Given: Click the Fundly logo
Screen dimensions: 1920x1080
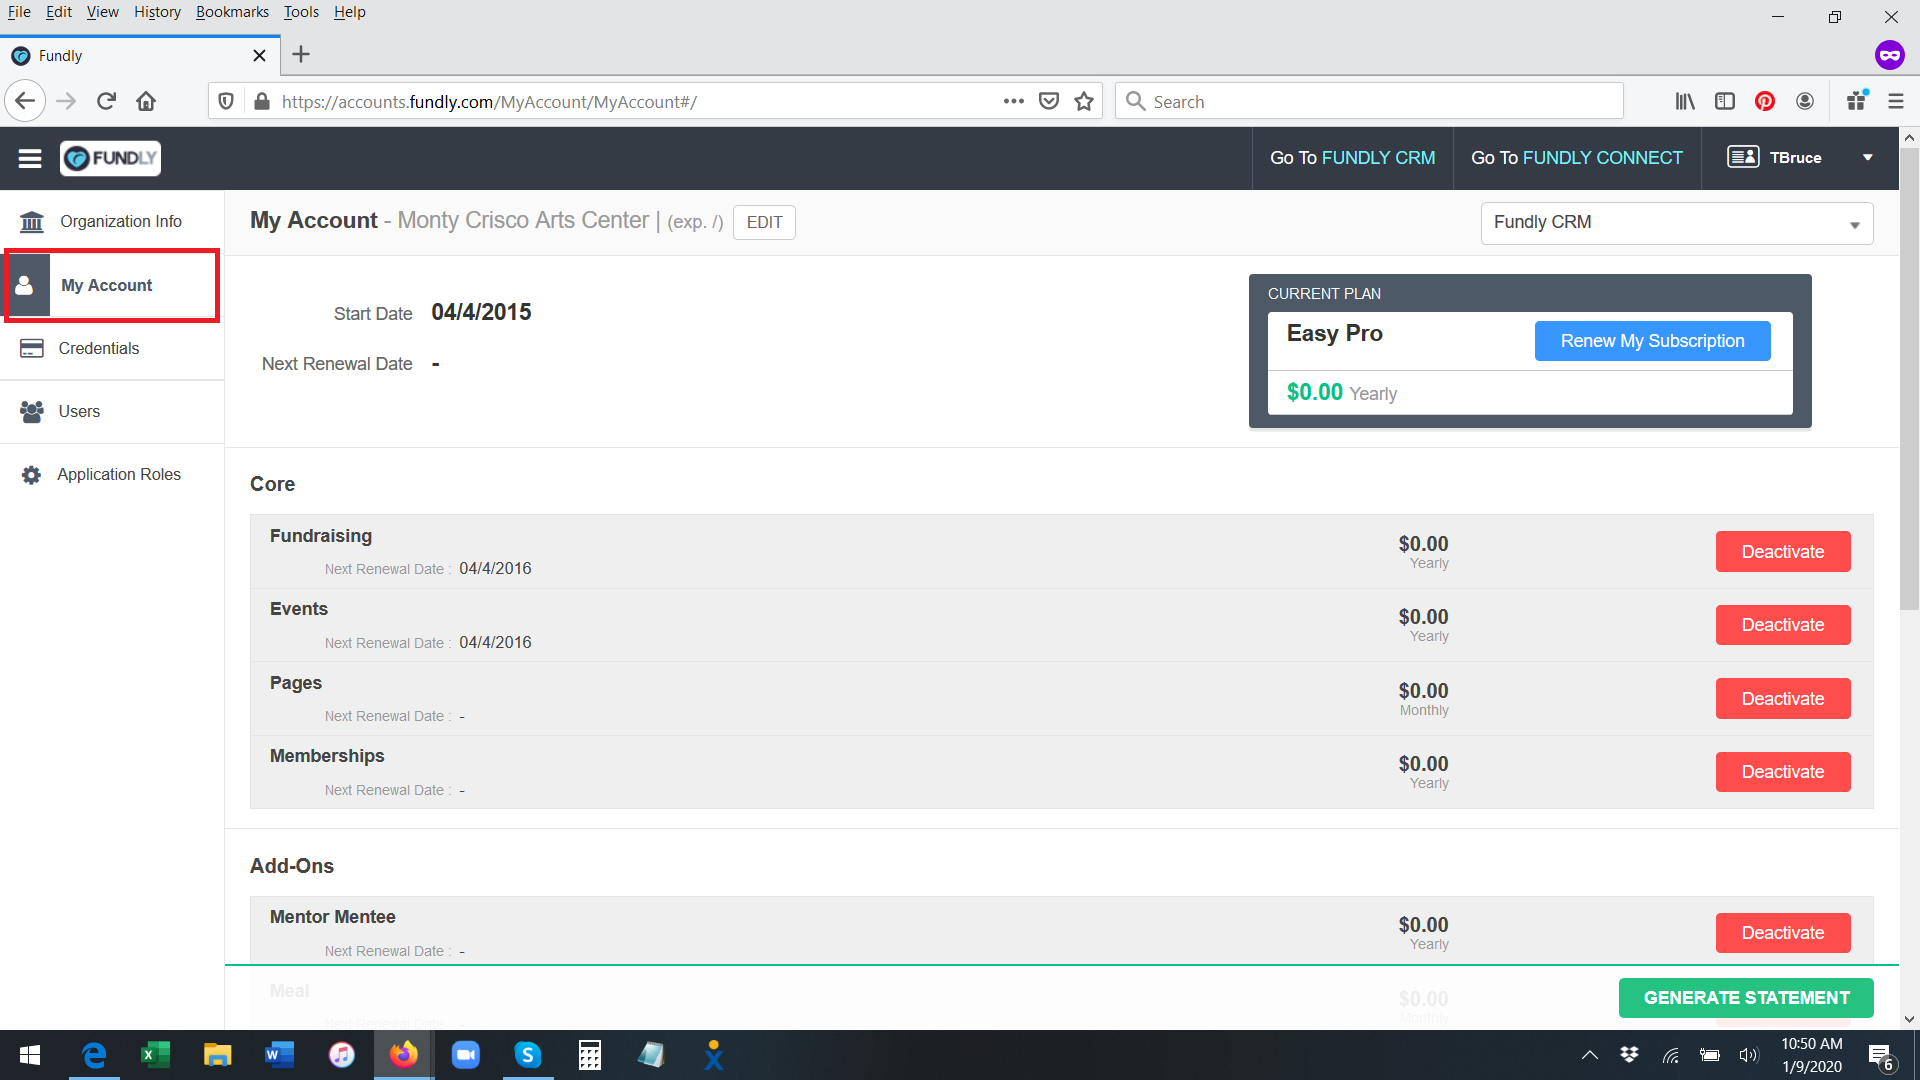Looking at the screenshot, I should (x=110, y=158).
